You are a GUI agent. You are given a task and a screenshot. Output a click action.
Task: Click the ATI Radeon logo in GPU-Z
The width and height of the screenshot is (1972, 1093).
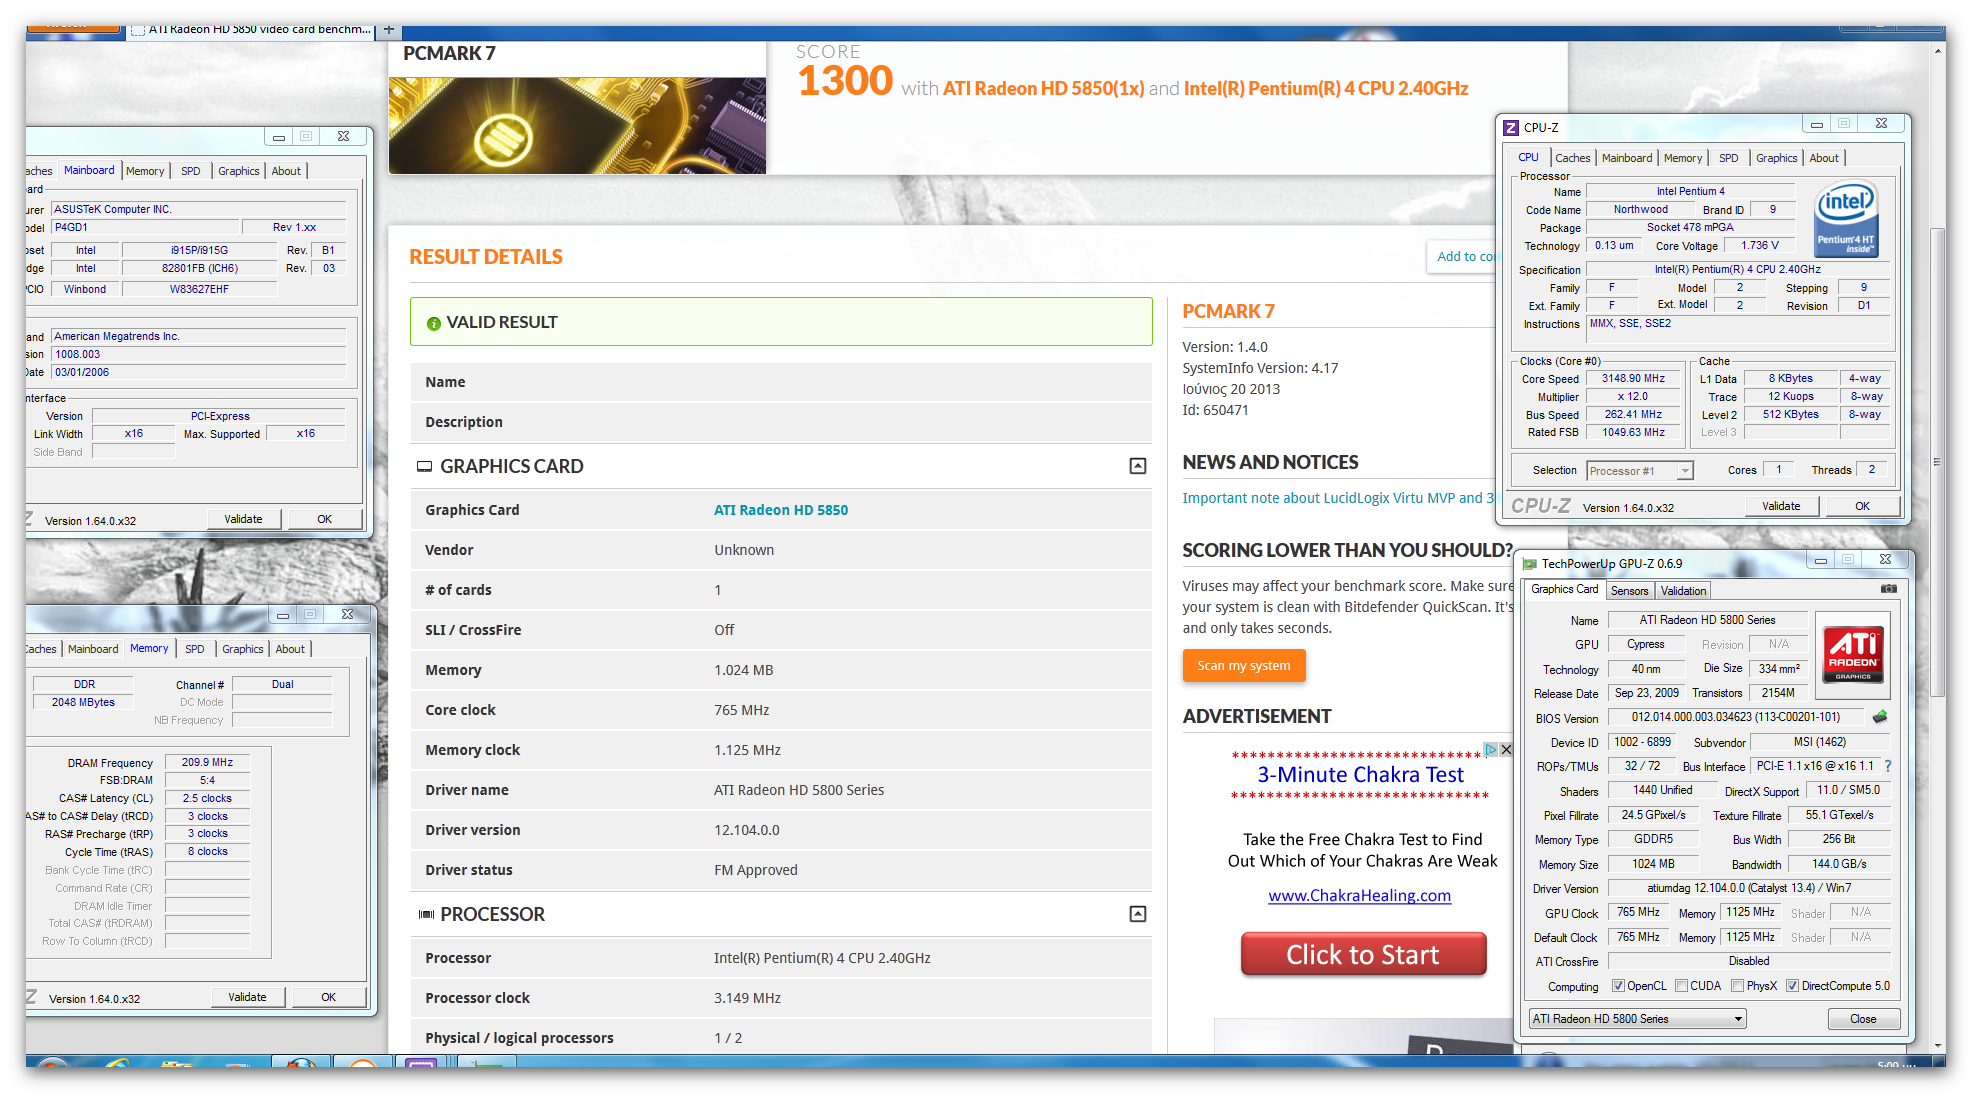click(x=1853, y=655)
